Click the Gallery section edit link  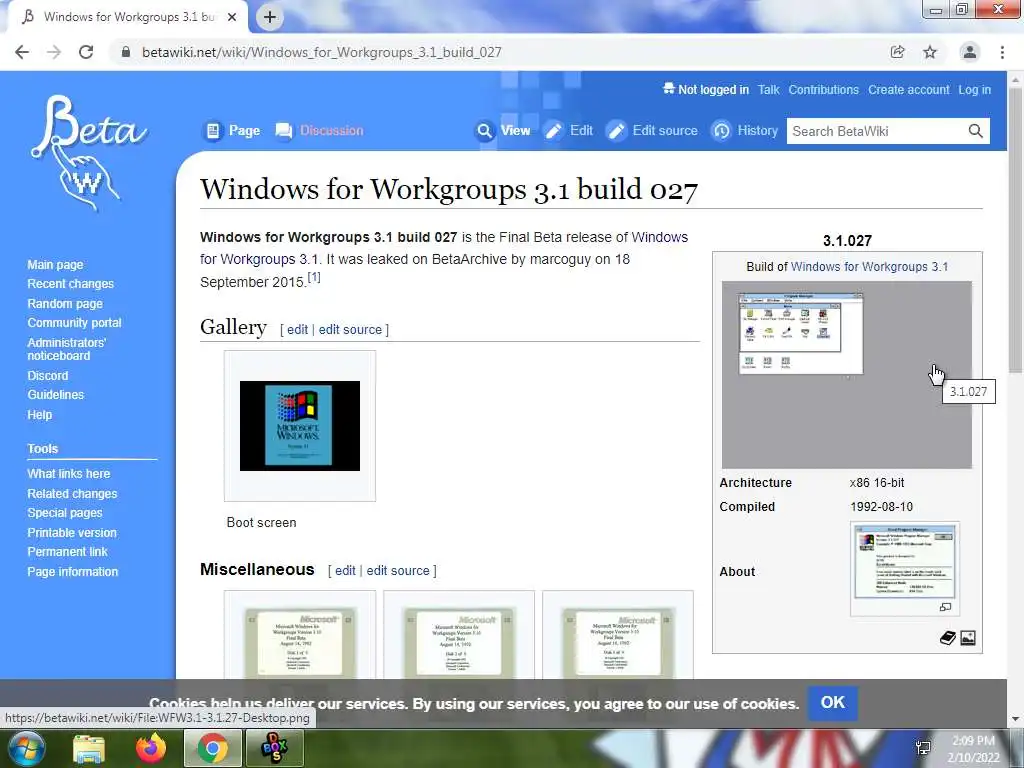coord(297,330)
